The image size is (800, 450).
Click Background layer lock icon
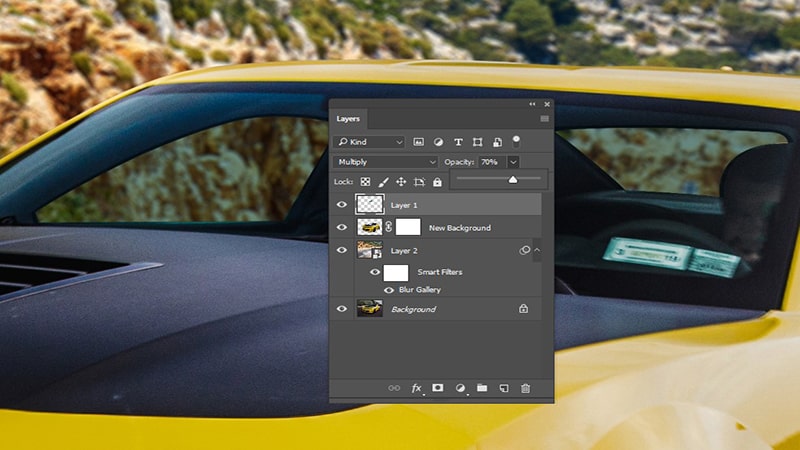tap(523, 309)
